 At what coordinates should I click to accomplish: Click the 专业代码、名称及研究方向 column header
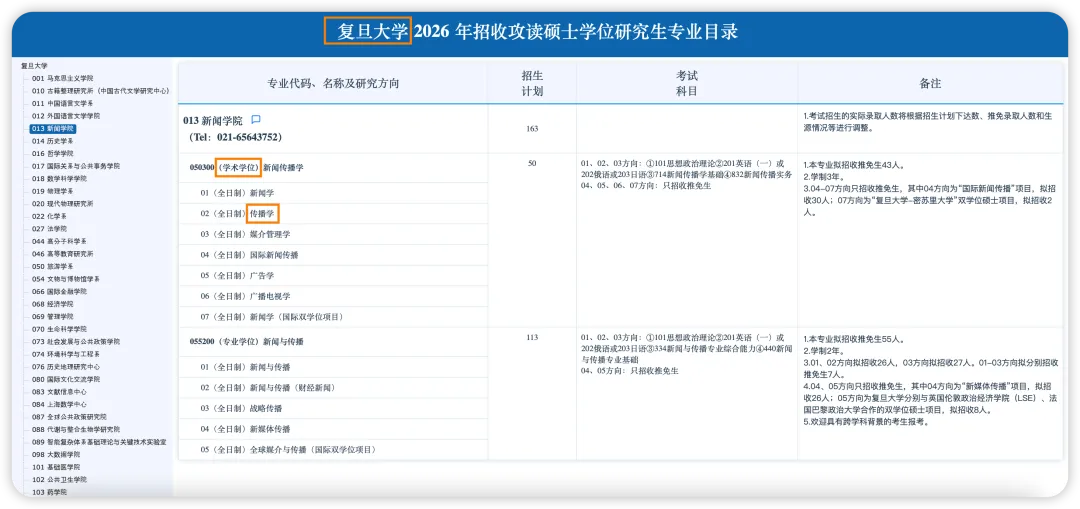click(333, 83)
